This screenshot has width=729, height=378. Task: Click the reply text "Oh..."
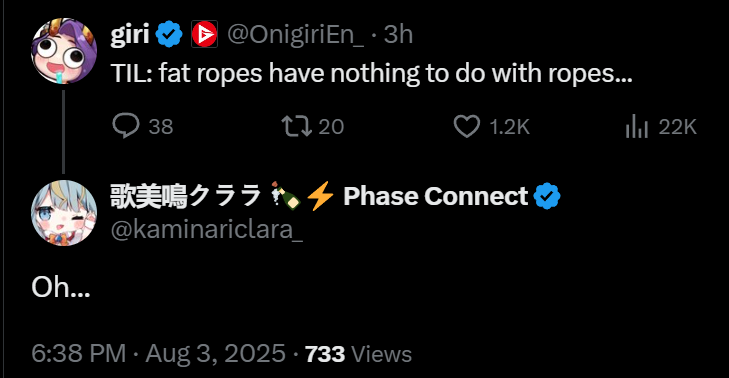coord(61,287)
